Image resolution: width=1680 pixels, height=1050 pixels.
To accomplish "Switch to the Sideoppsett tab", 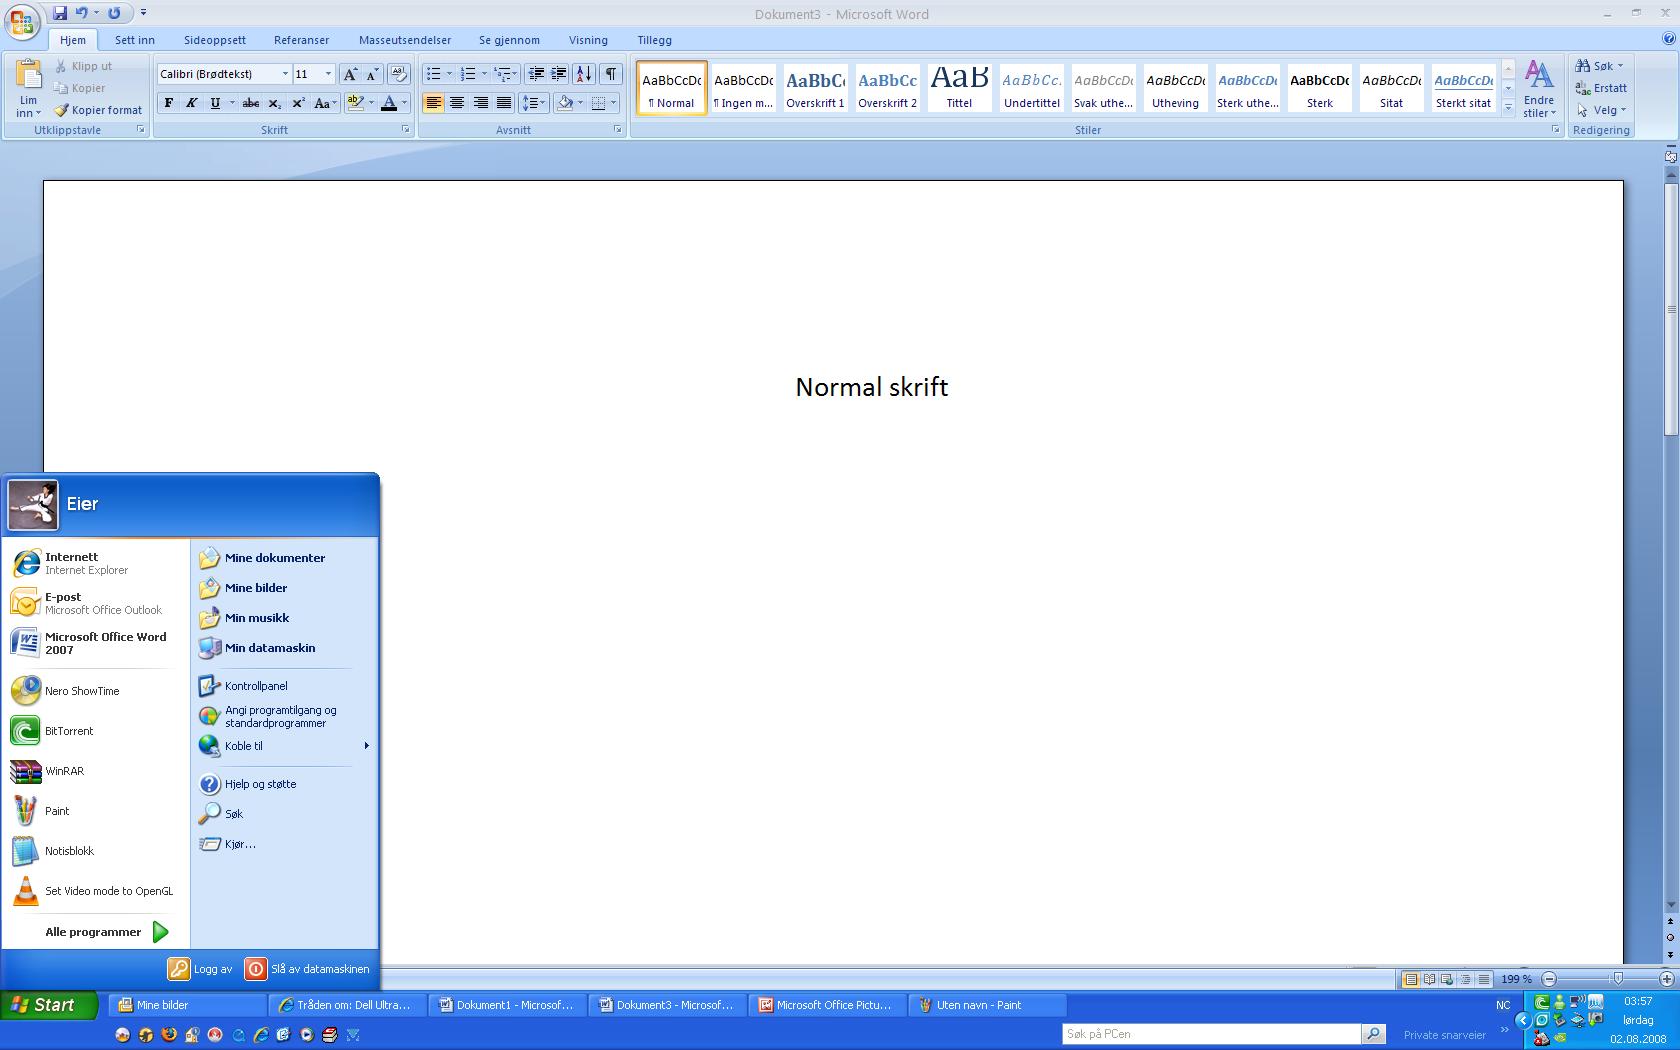I will [x=215, y=40].
